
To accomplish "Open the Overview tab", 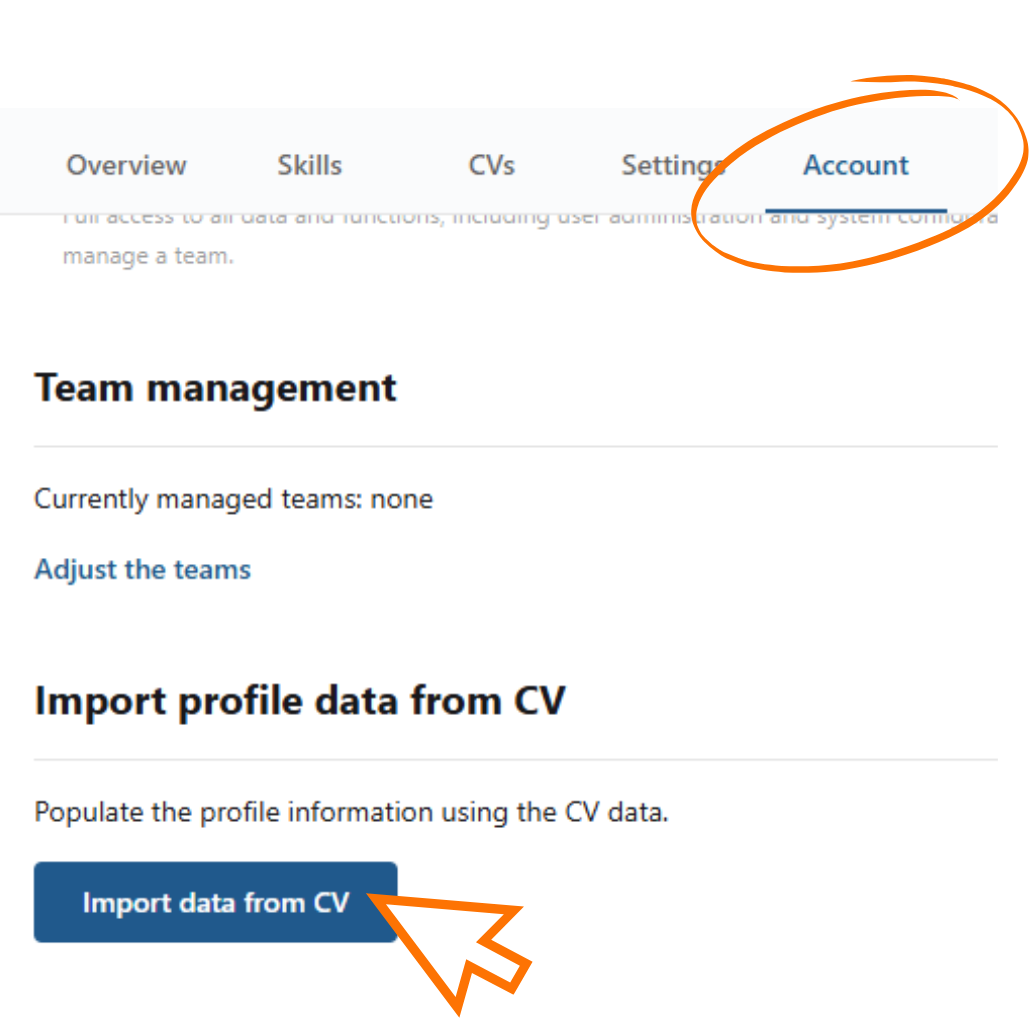I will 126,165.
